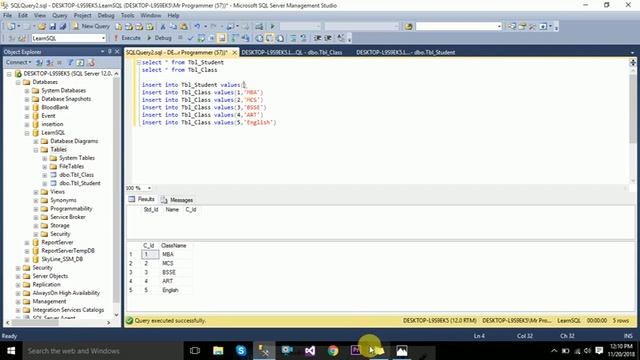Open the Tools menu
Screen dimensions: 640x360
(x=127, y=15)
